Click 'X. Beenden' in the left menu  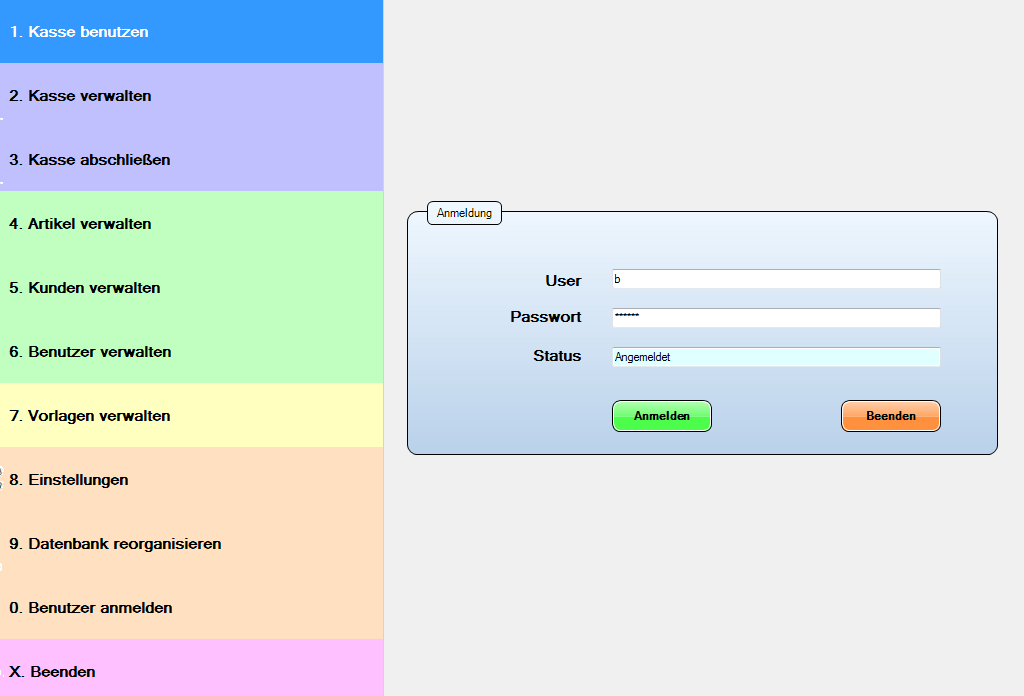pos(191,668)
